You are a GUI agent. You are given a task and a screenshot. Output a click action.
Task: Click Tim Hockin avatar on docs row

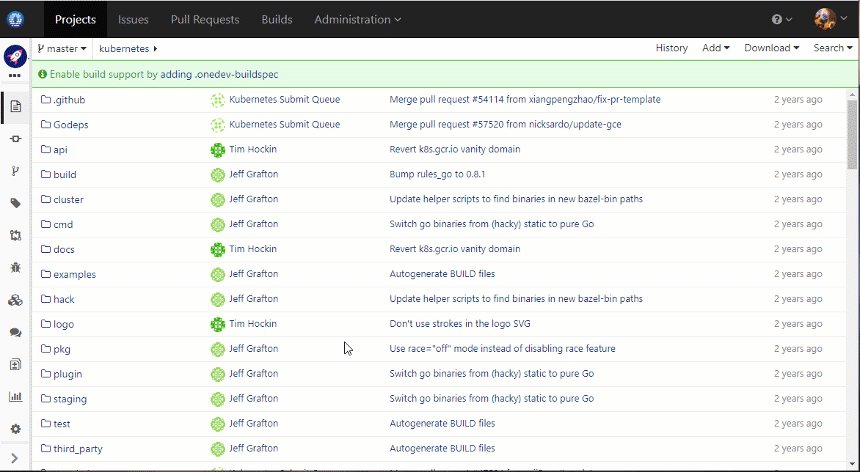218,249
